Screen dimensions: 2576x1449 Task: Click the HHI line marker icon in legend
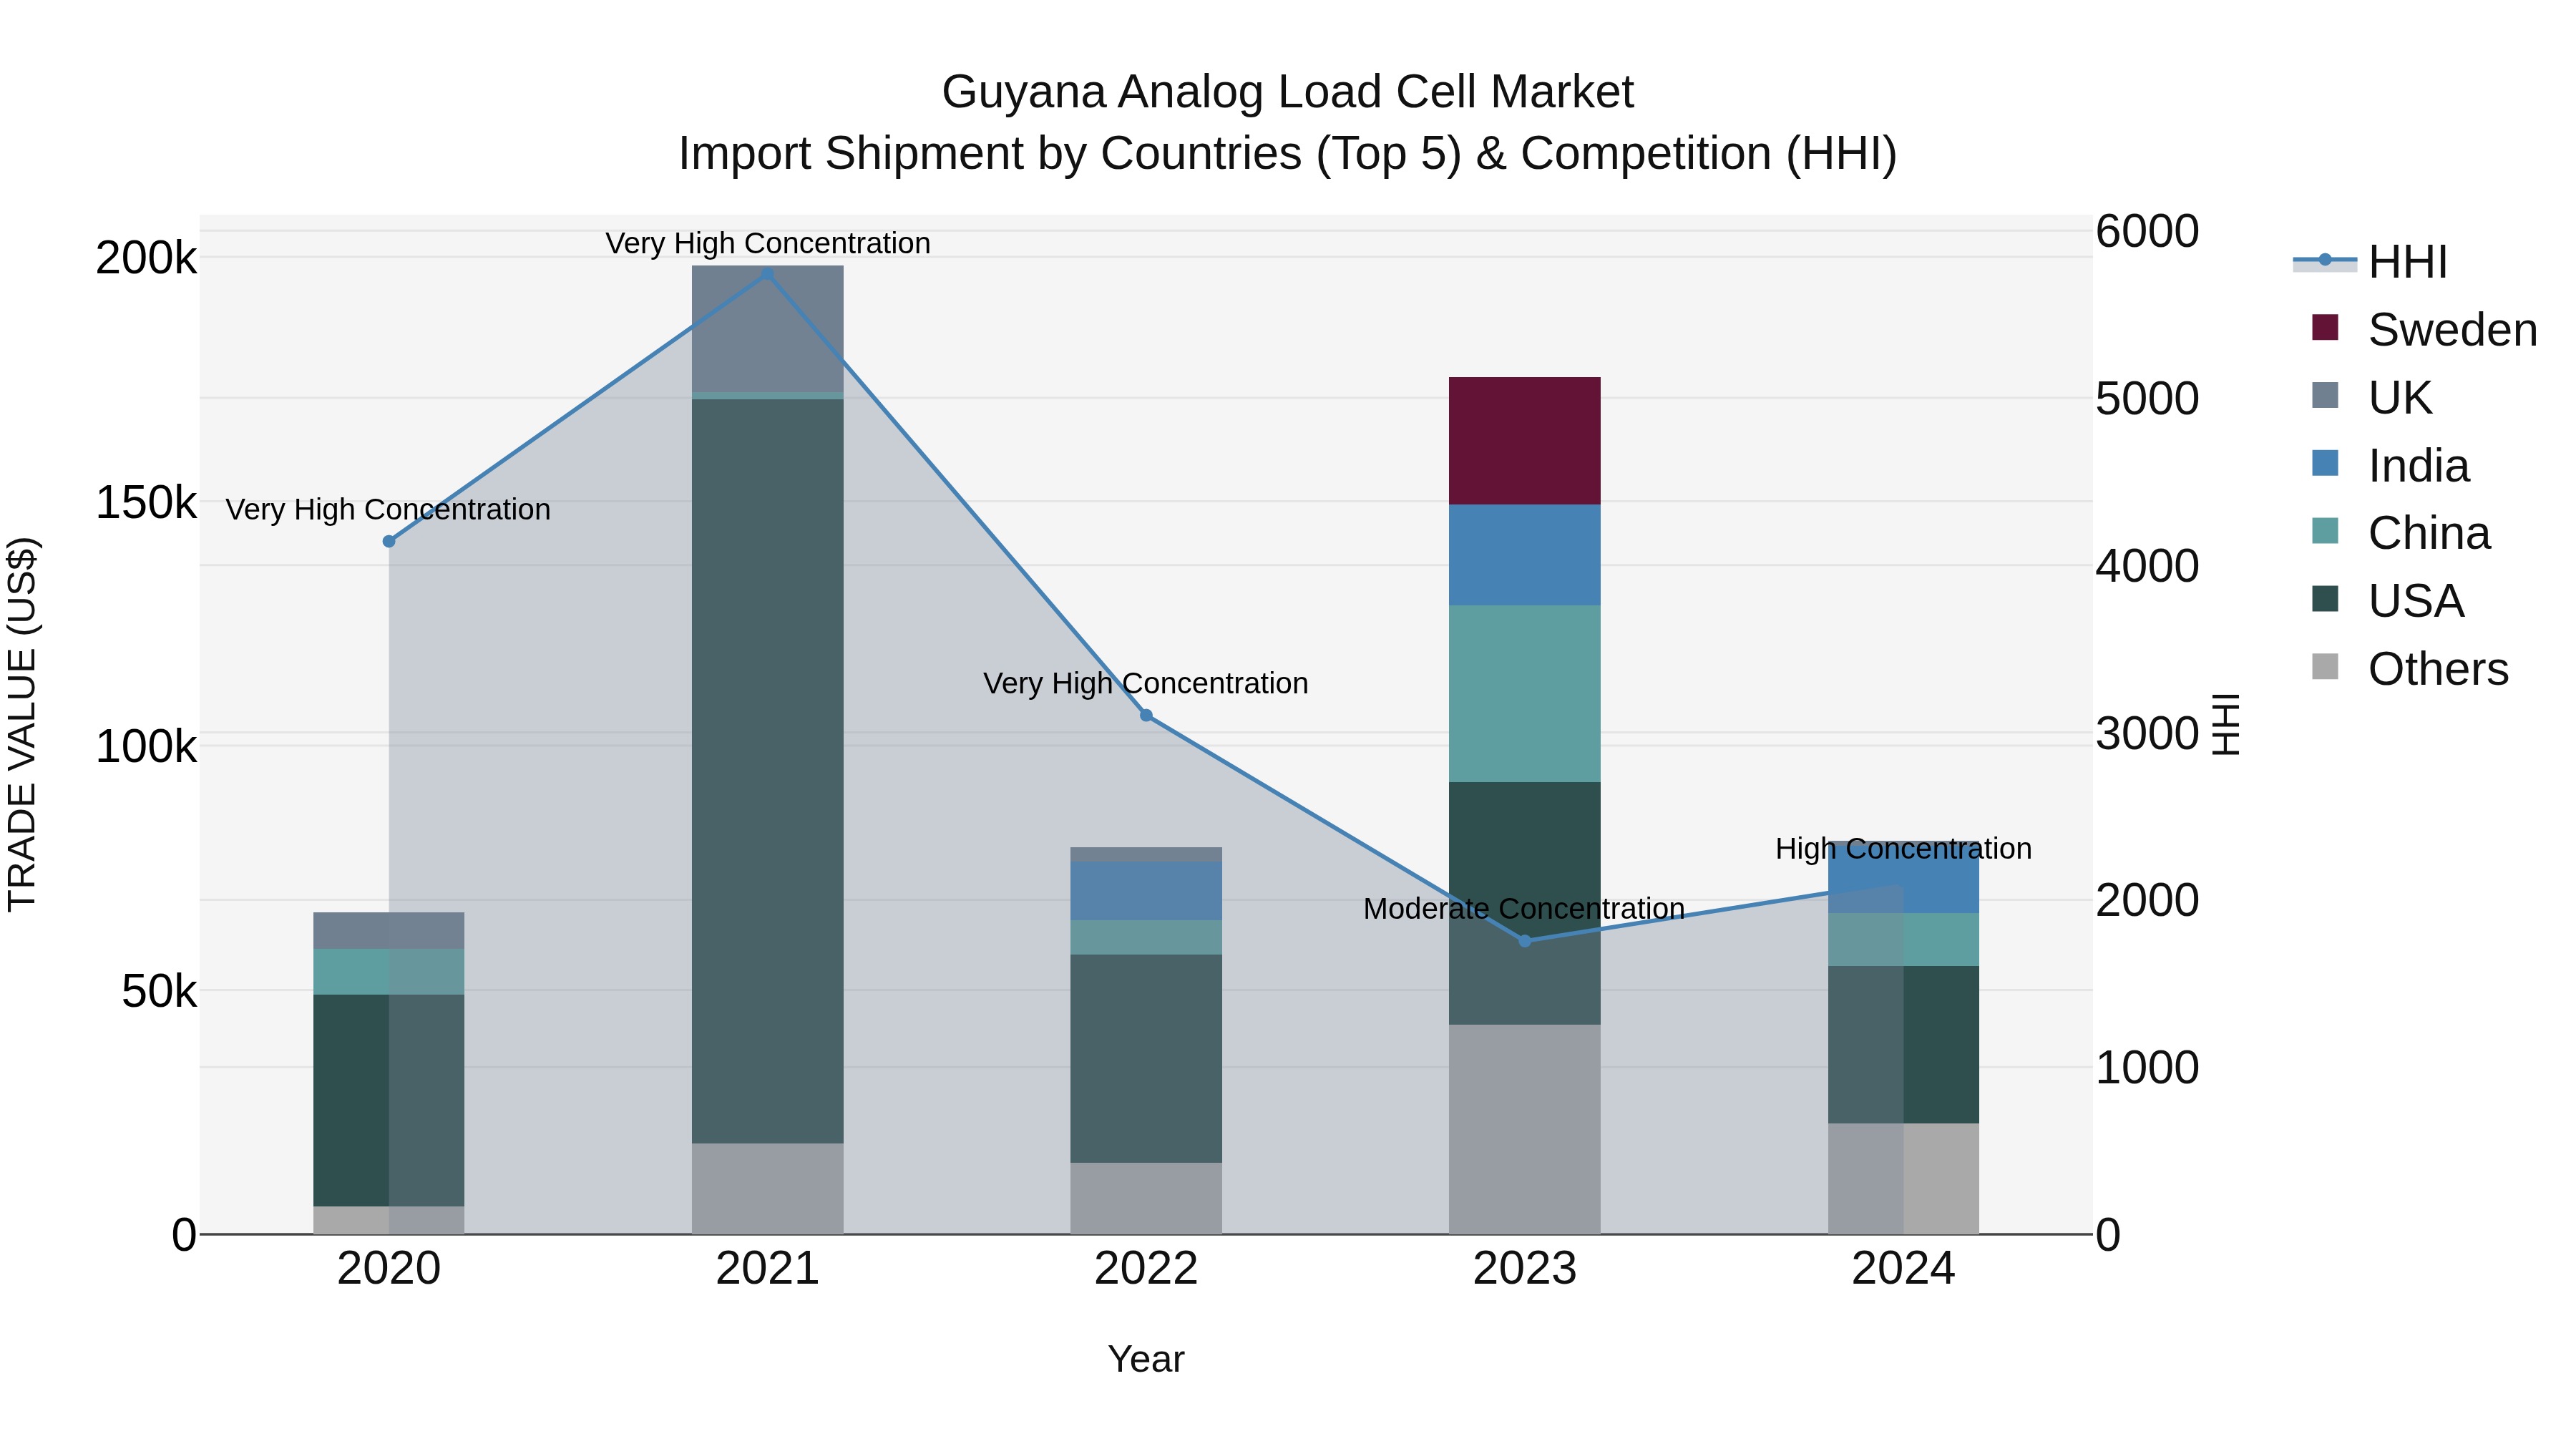(2325, 260)
